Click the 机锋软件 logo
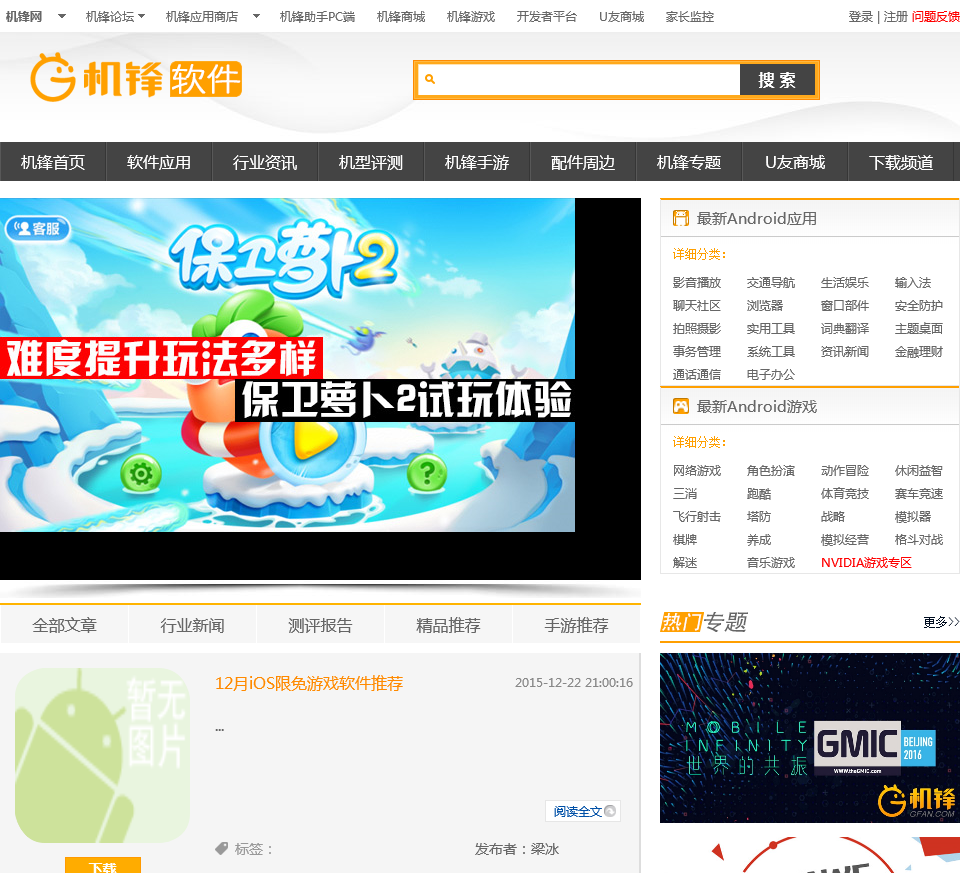The height and width of the screenshot is (873, 960). (x=136, y=78)
